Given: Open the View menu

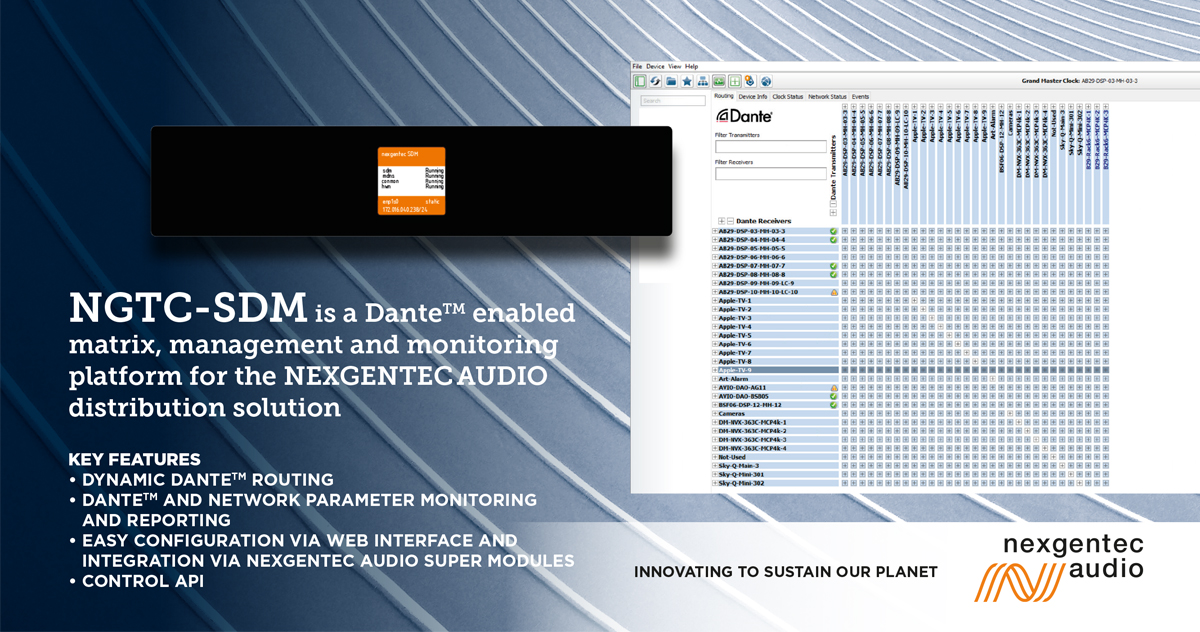Looking at the screenshot, I should (675, 66).
